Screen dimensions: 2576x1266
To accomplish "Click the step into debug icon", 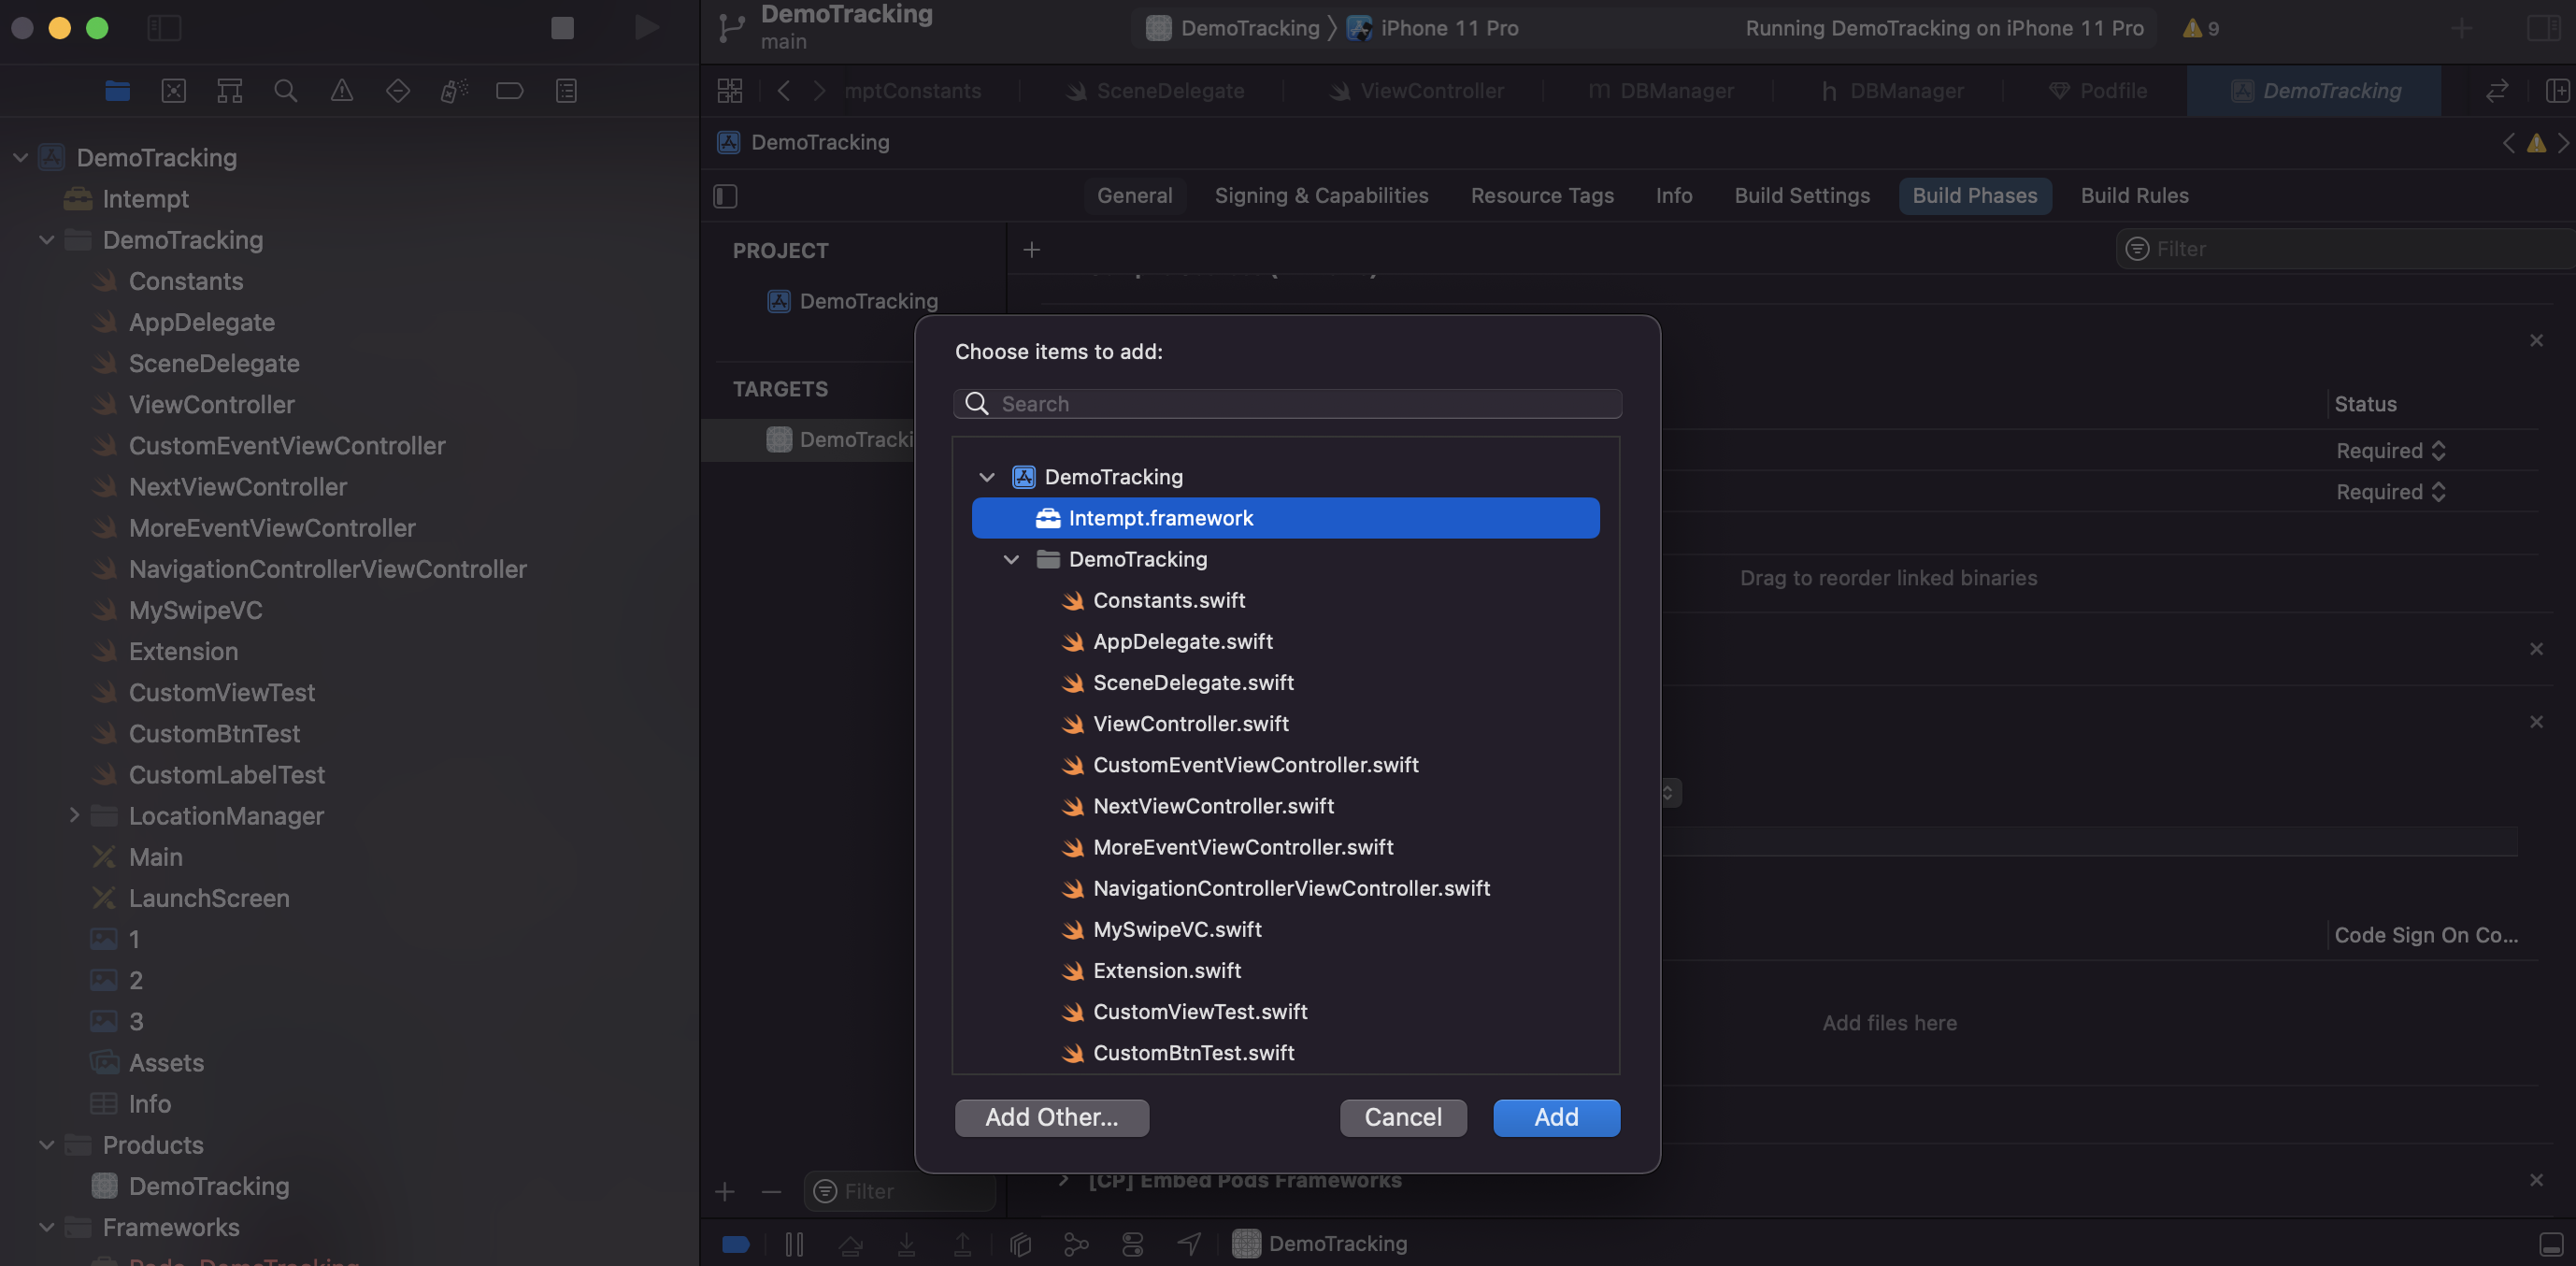I will 906,1244.
